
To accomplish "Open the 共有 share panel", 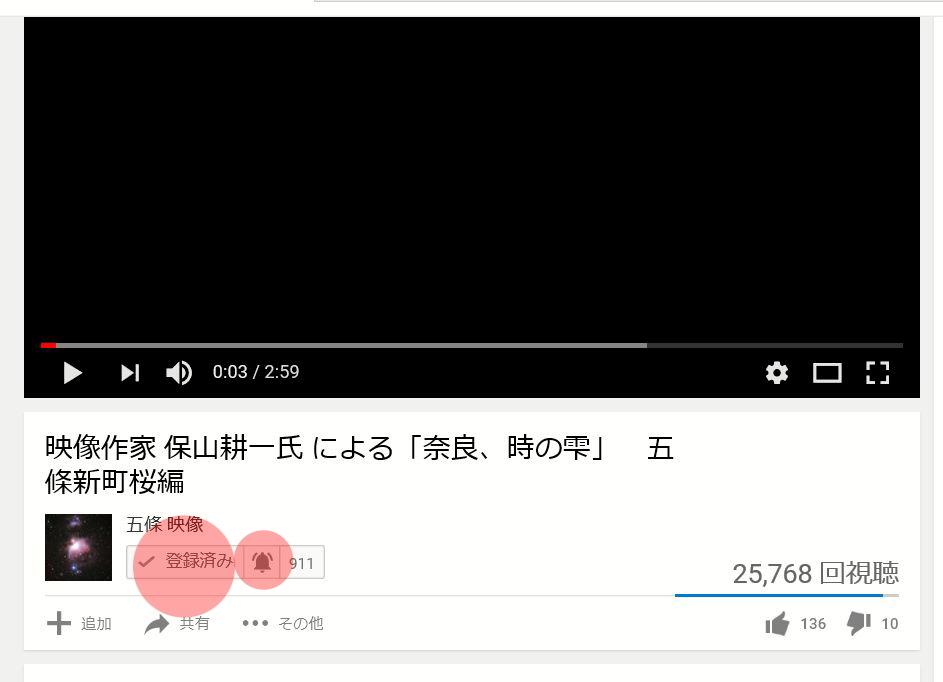I will pyautogui.click(x=177, y=624).
